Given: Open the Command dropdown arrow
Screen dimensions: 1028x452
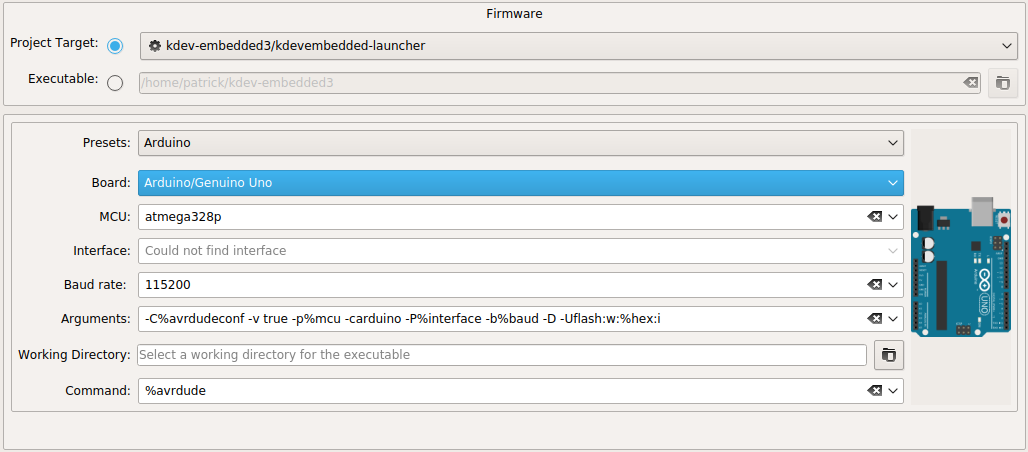Looking at the screenshot, I should coord(893,390).
